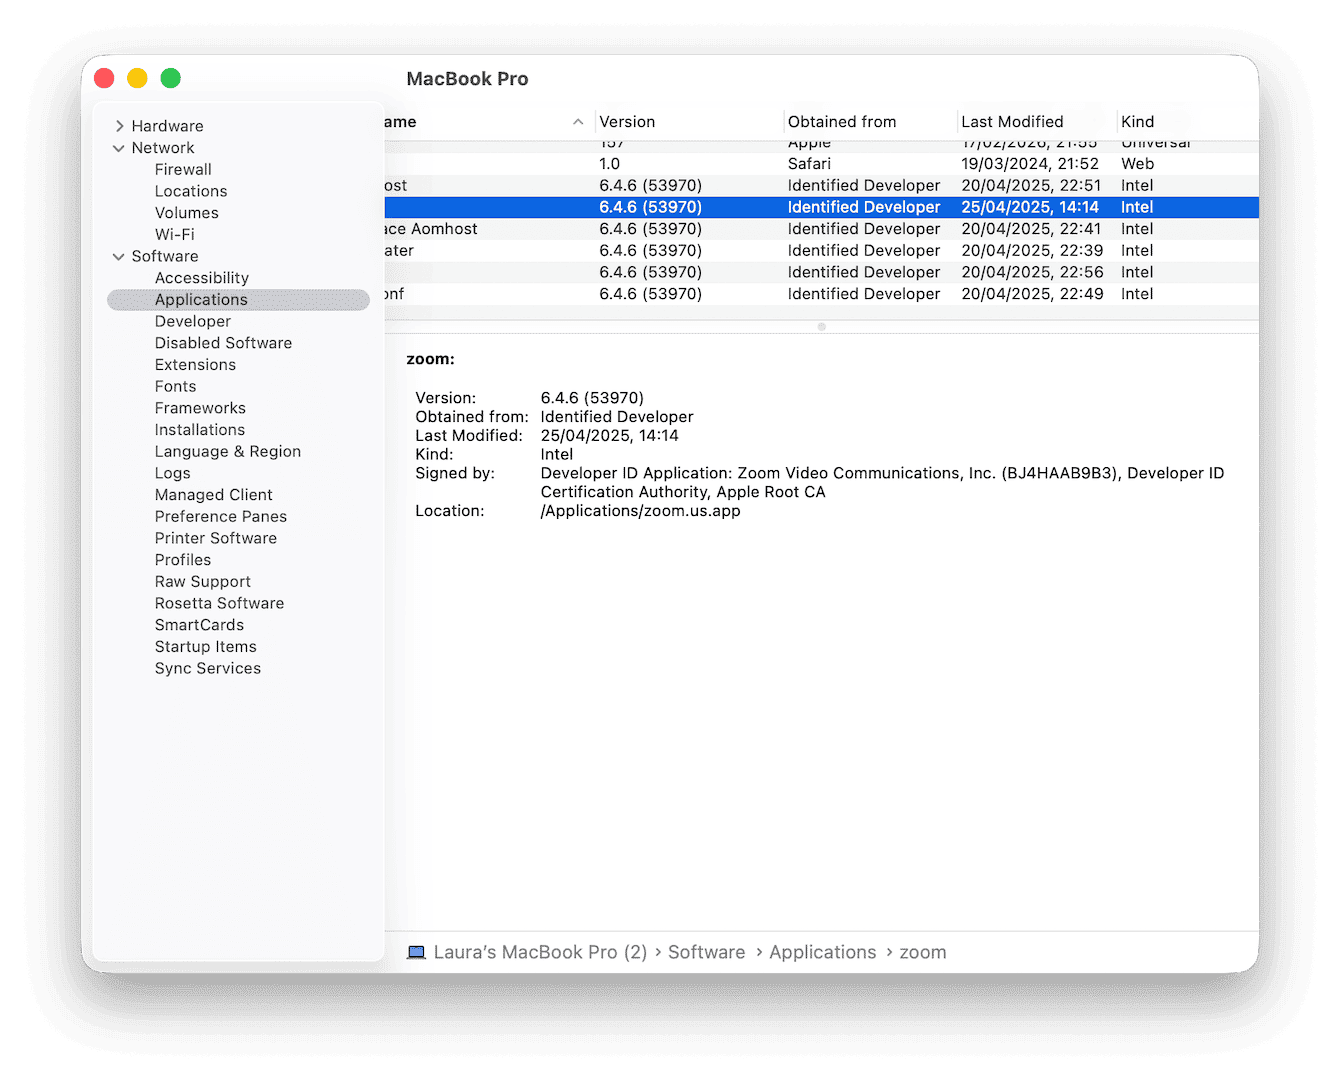The height and width of the screenshot is (1080, 1340).
Task: Select Profiles in sidebar
Action: [x=183, y=560]
